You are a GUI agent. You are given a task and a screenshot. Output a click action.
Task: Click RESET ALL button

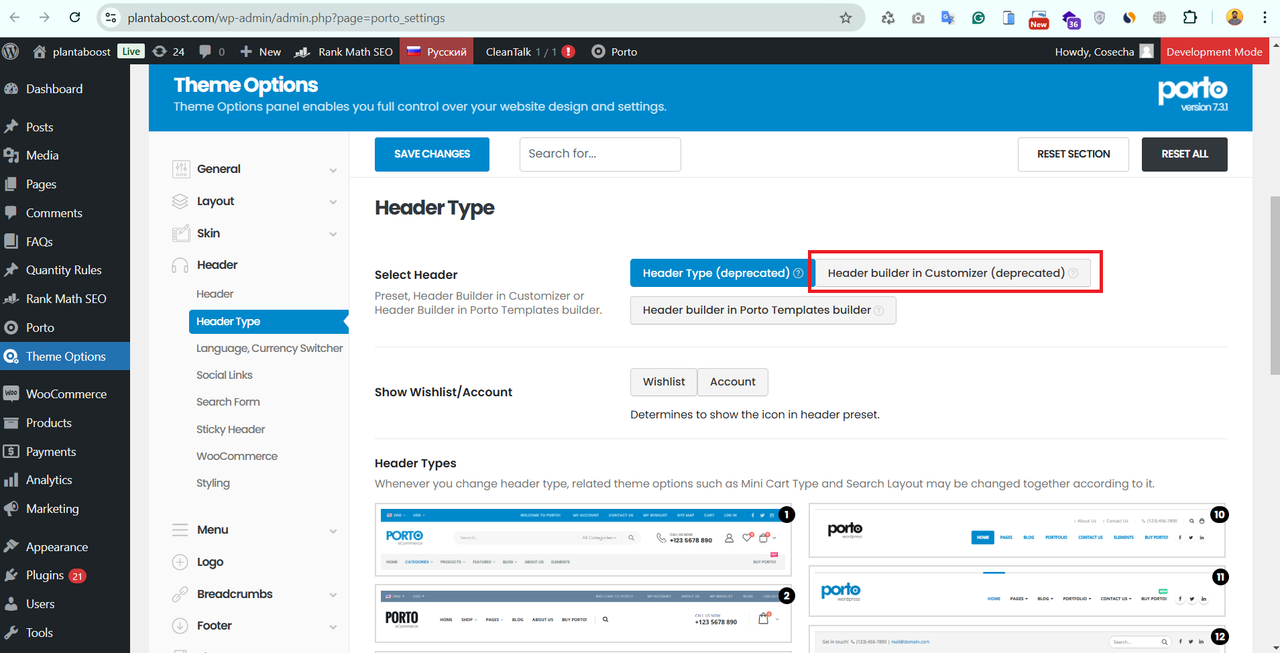point(1184,154)
